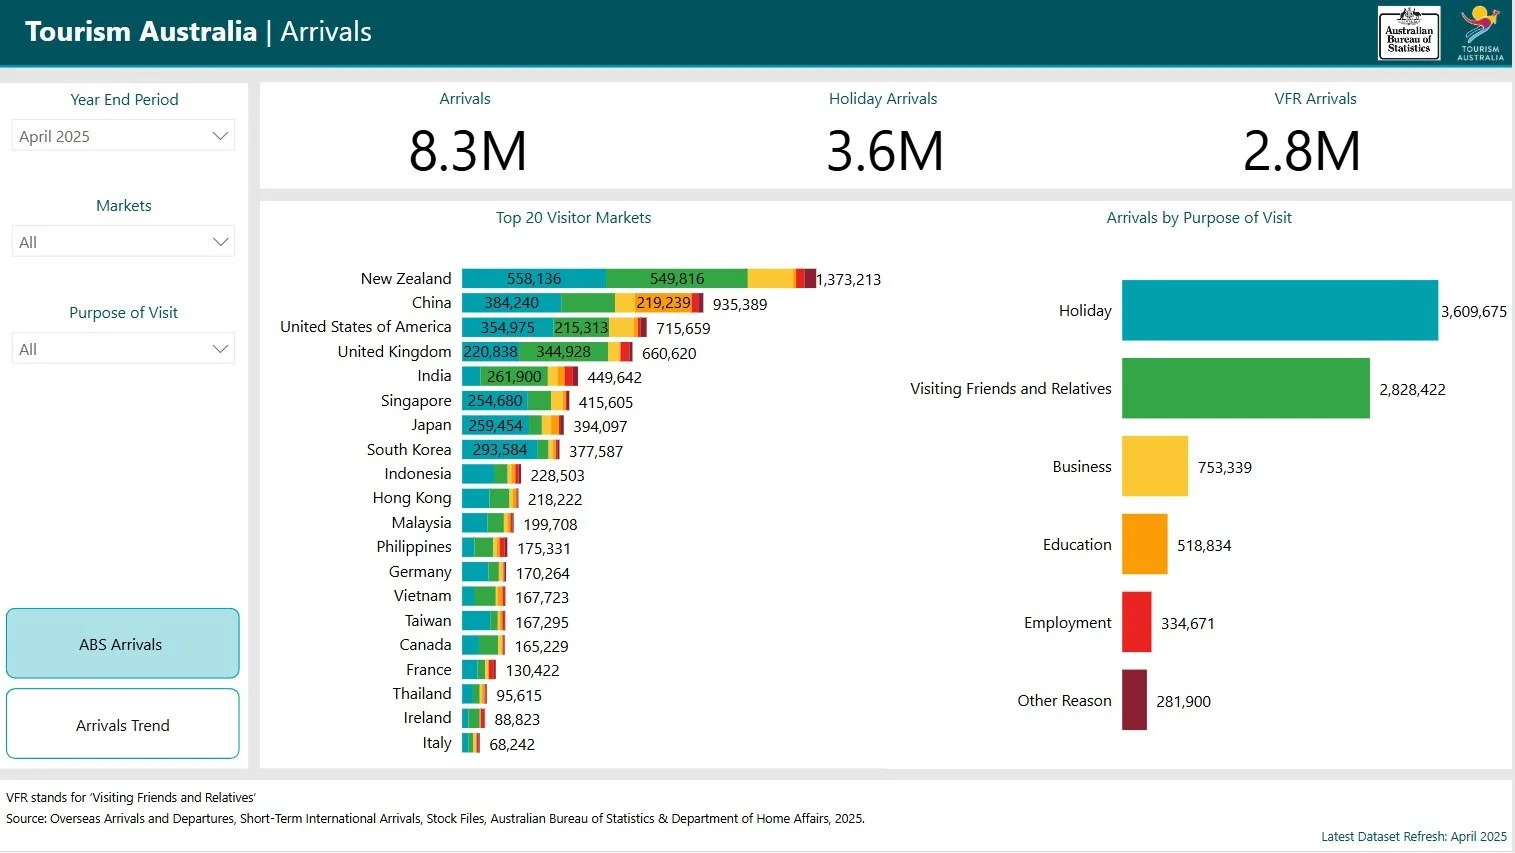Select the ABS Arrivals page button
The width and height of the screenshot is (1515, 853).
tap(122, 644)
